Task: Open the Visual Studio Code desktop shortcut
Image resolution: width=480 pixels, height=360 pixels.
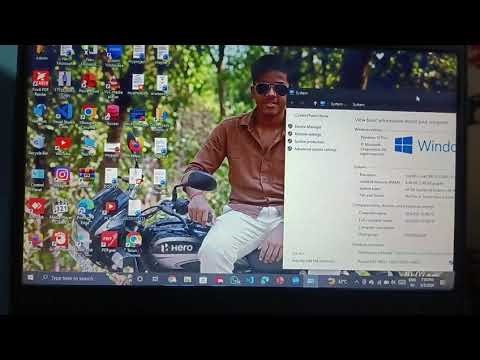Action: tap(64, 116)
